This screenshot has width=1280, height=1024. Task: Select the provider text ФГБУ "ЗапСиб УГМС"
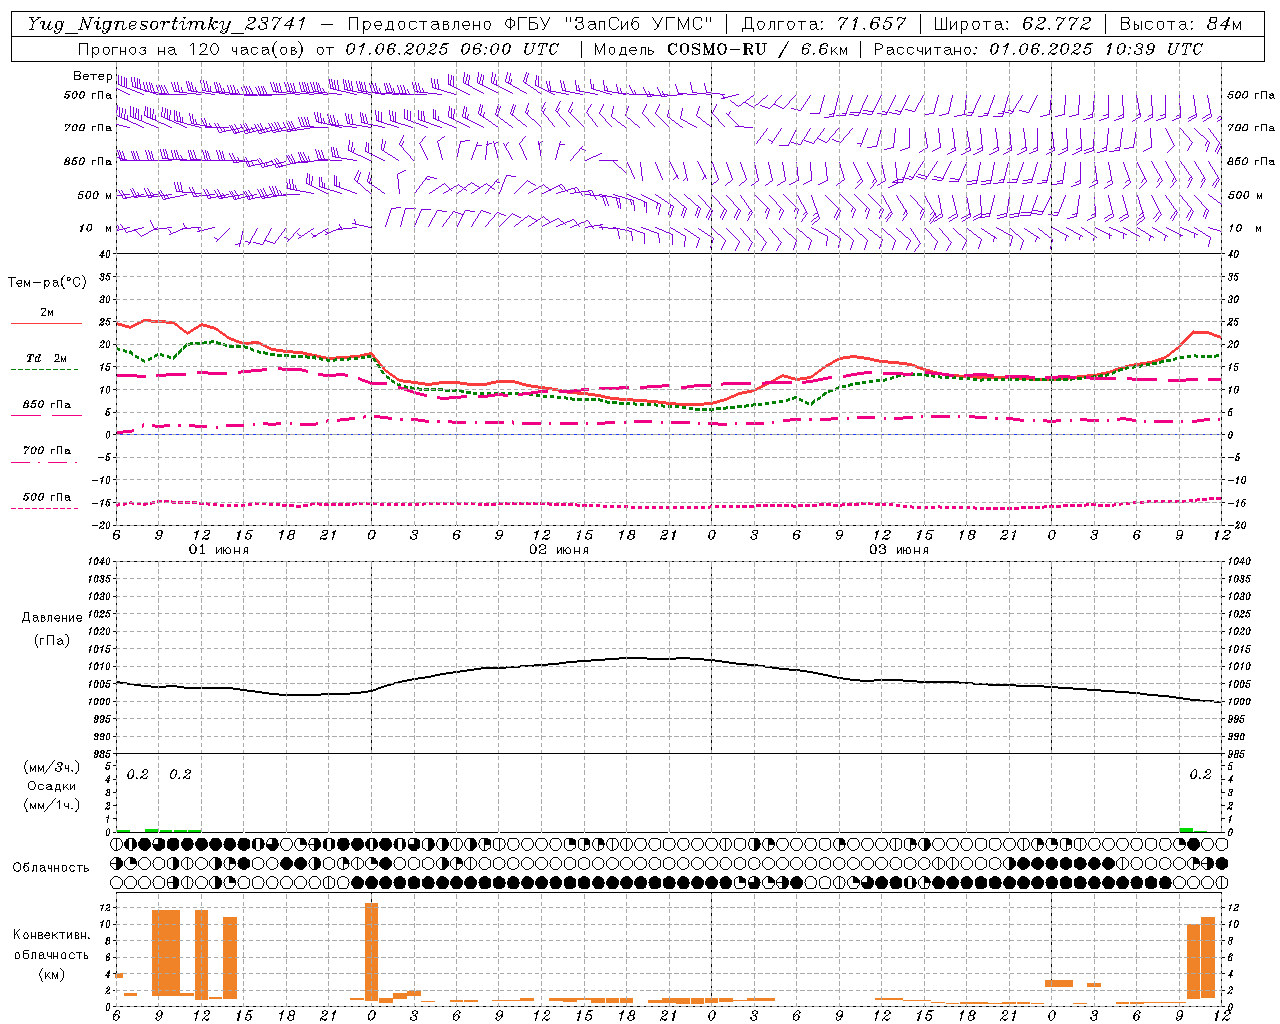point(609,24)
